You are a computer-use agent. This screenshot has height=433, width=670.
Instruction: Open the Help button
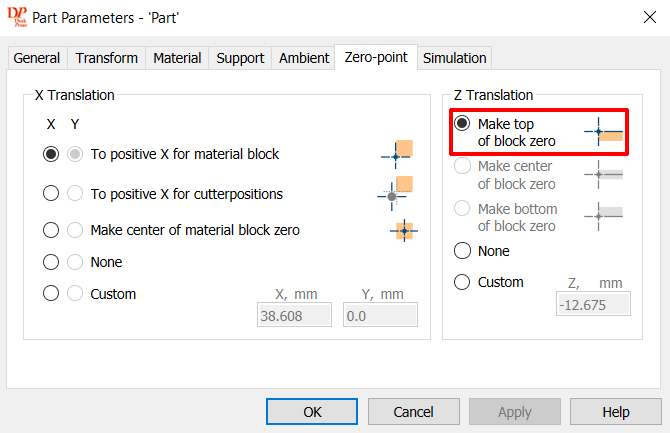coord(616,412)
